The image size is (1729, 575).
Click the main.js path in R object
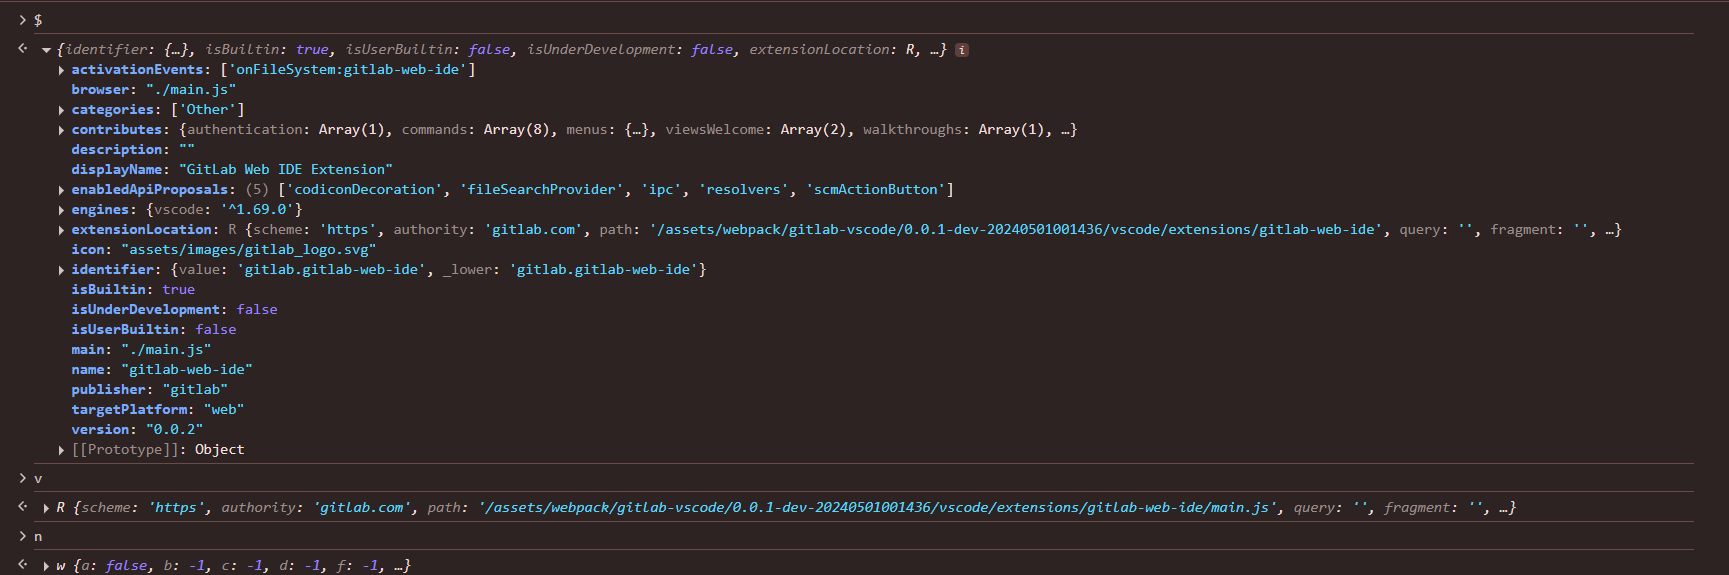click(878, 508)
